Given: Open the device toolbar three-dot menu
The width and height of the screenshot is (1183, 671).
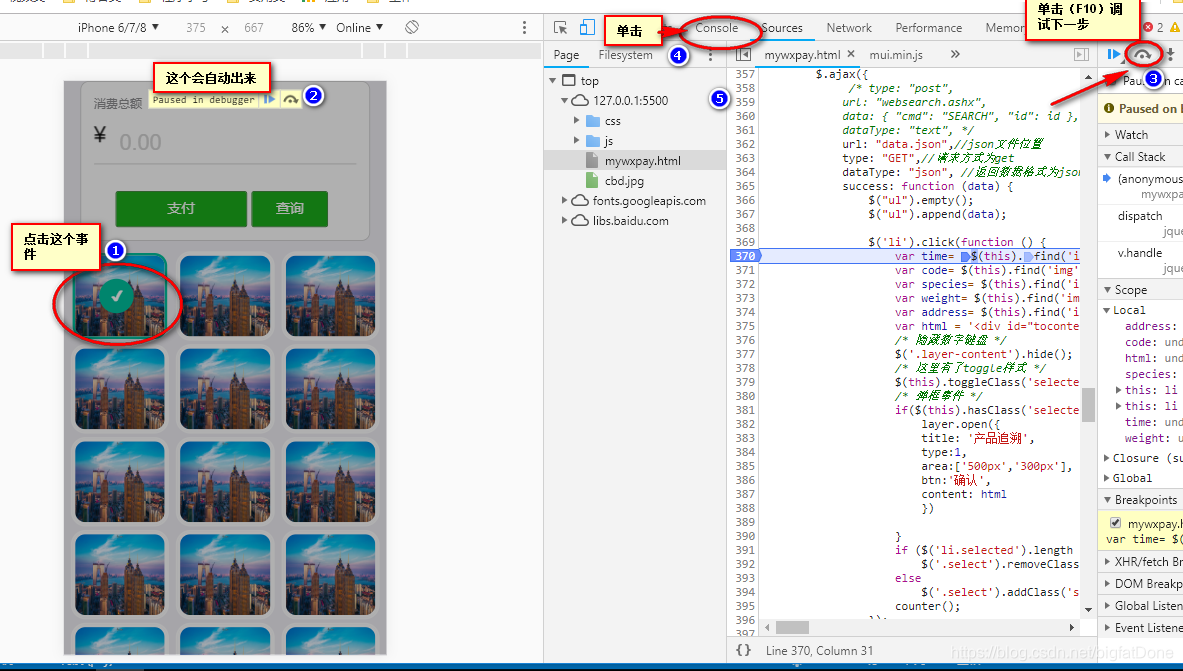Looking at the screenshot, I should pyautogui.click(x=524, y=27).
